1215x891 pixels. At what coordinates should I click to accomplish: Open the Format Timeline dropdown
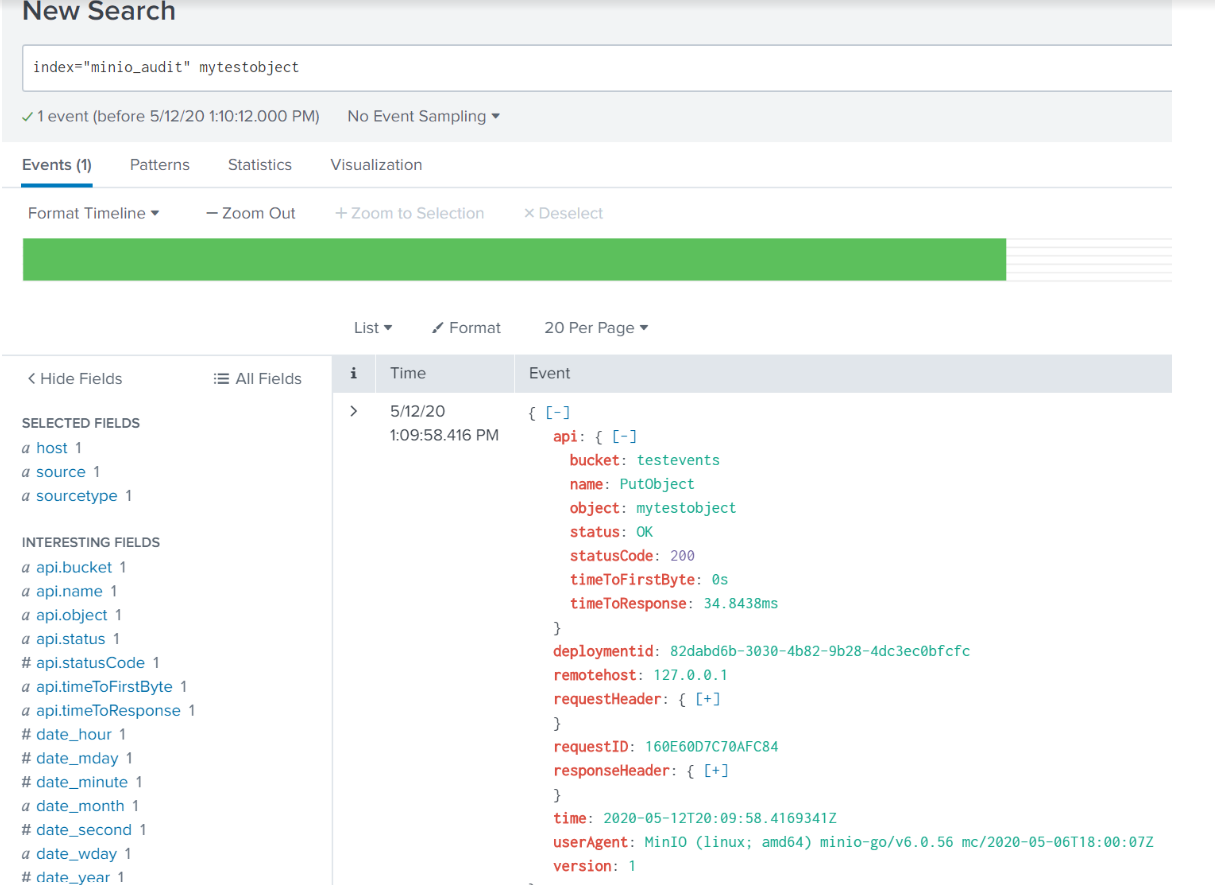pyautogui.click(x=93, y=213)
